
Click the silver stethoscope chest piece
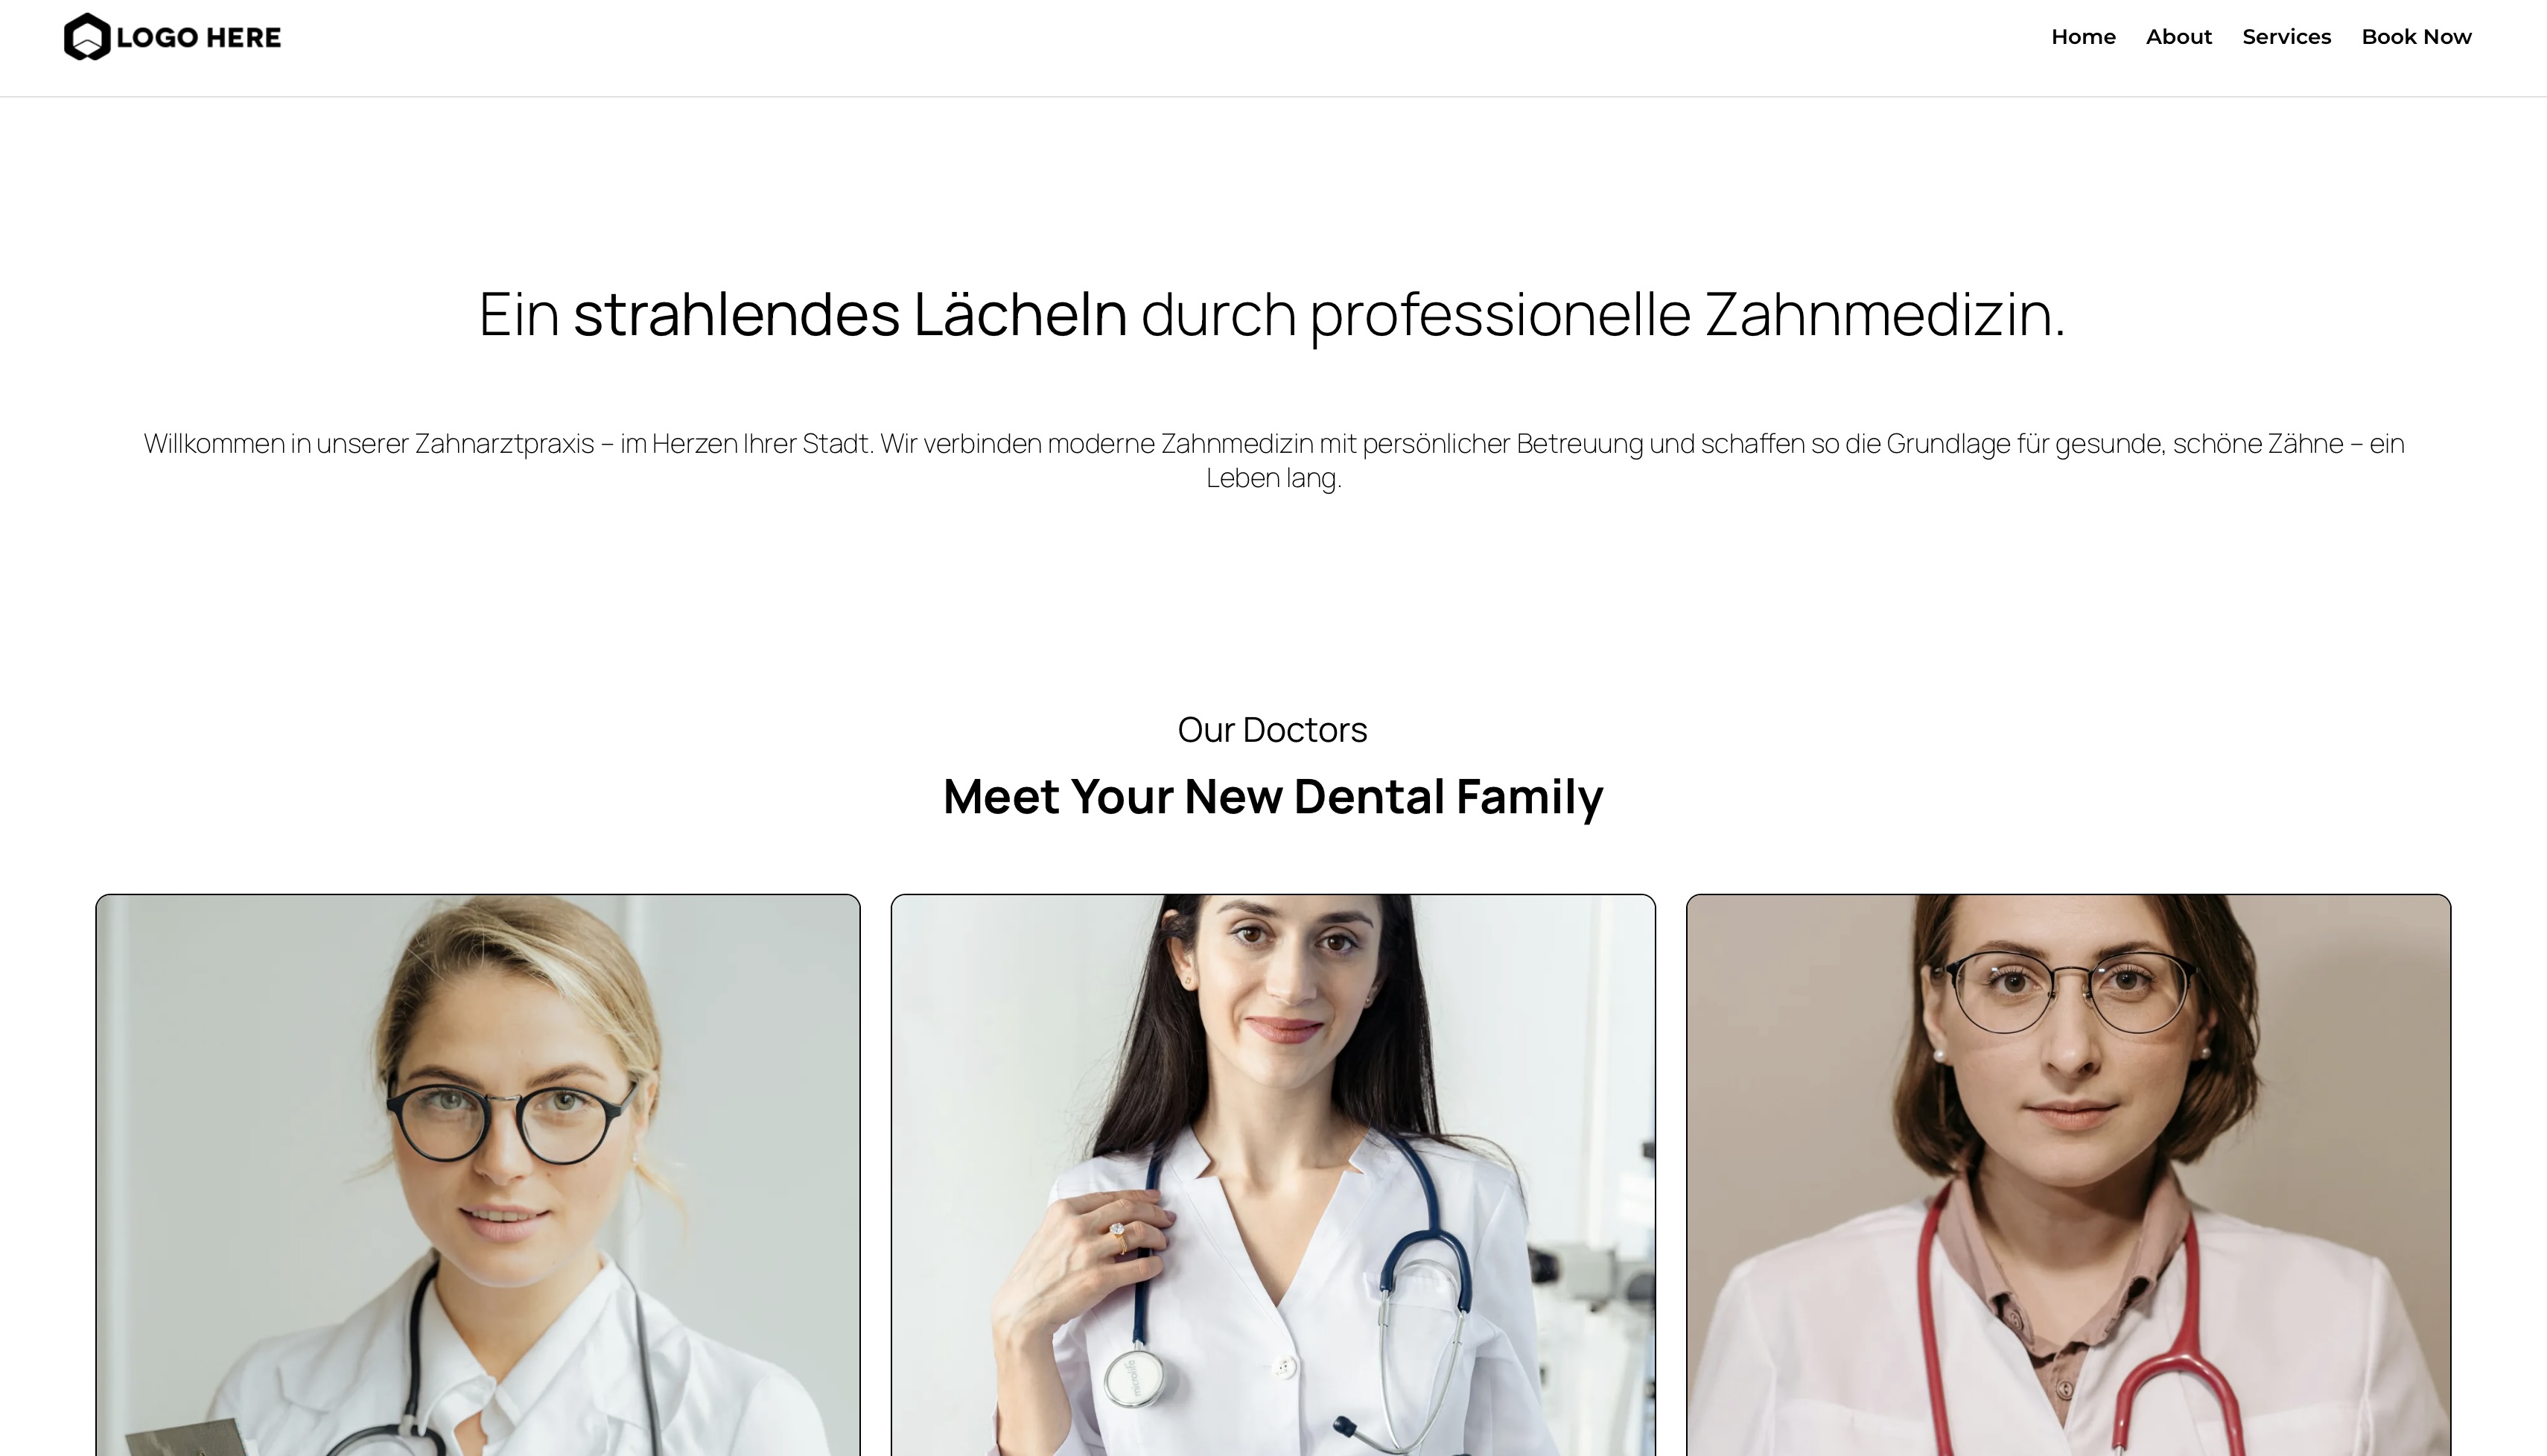coord(1135,1380)
